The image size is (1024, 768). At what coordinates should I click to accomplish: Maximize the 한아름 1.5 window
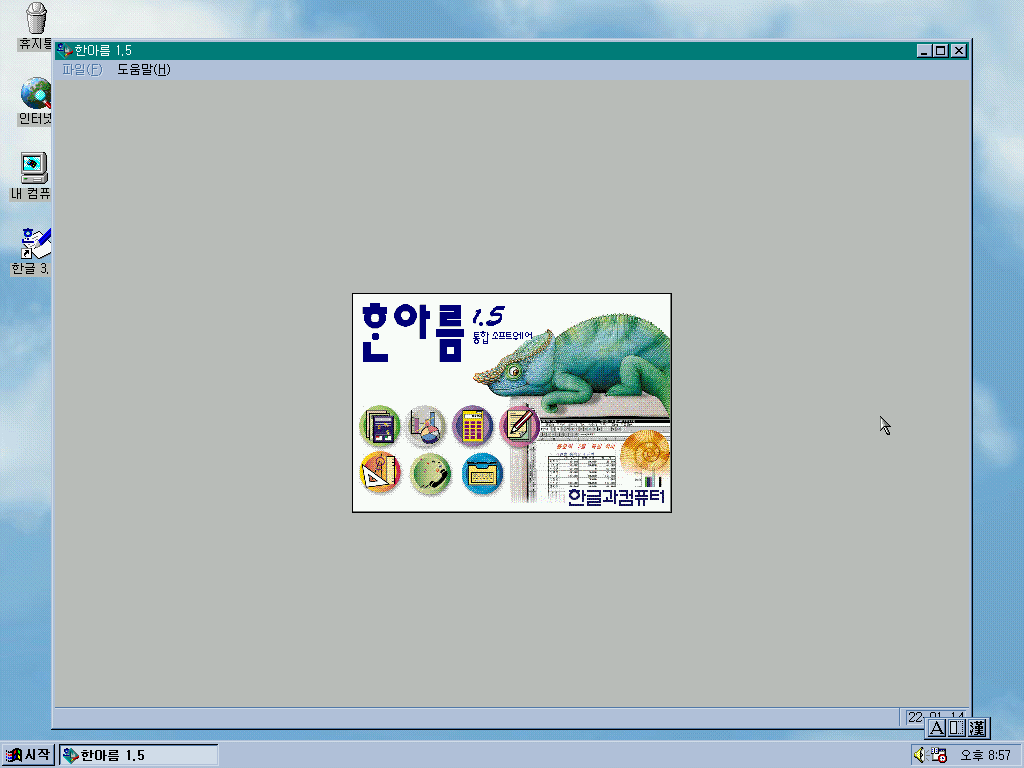(x=940, y=50)
